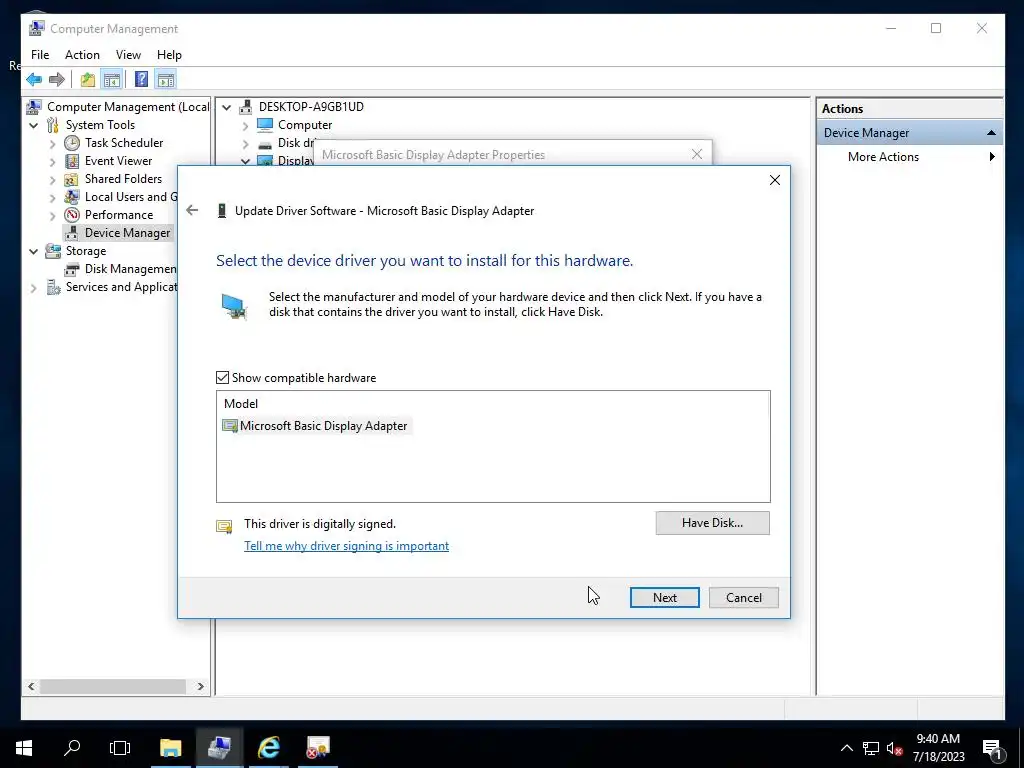Expand Task Scheduler node
This screenshot has width=1024, height=768.
(x=53, y=143)
